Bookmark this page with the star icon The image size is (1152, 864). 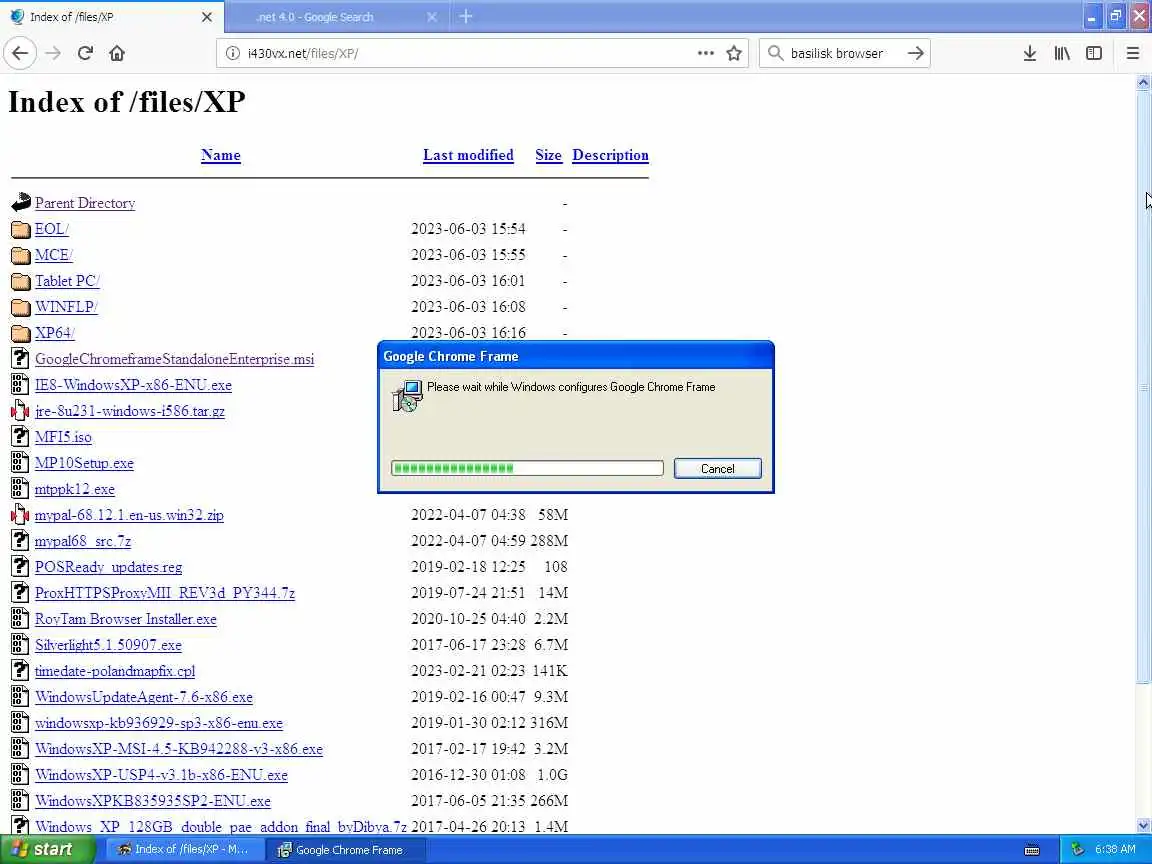coord(733,53)
